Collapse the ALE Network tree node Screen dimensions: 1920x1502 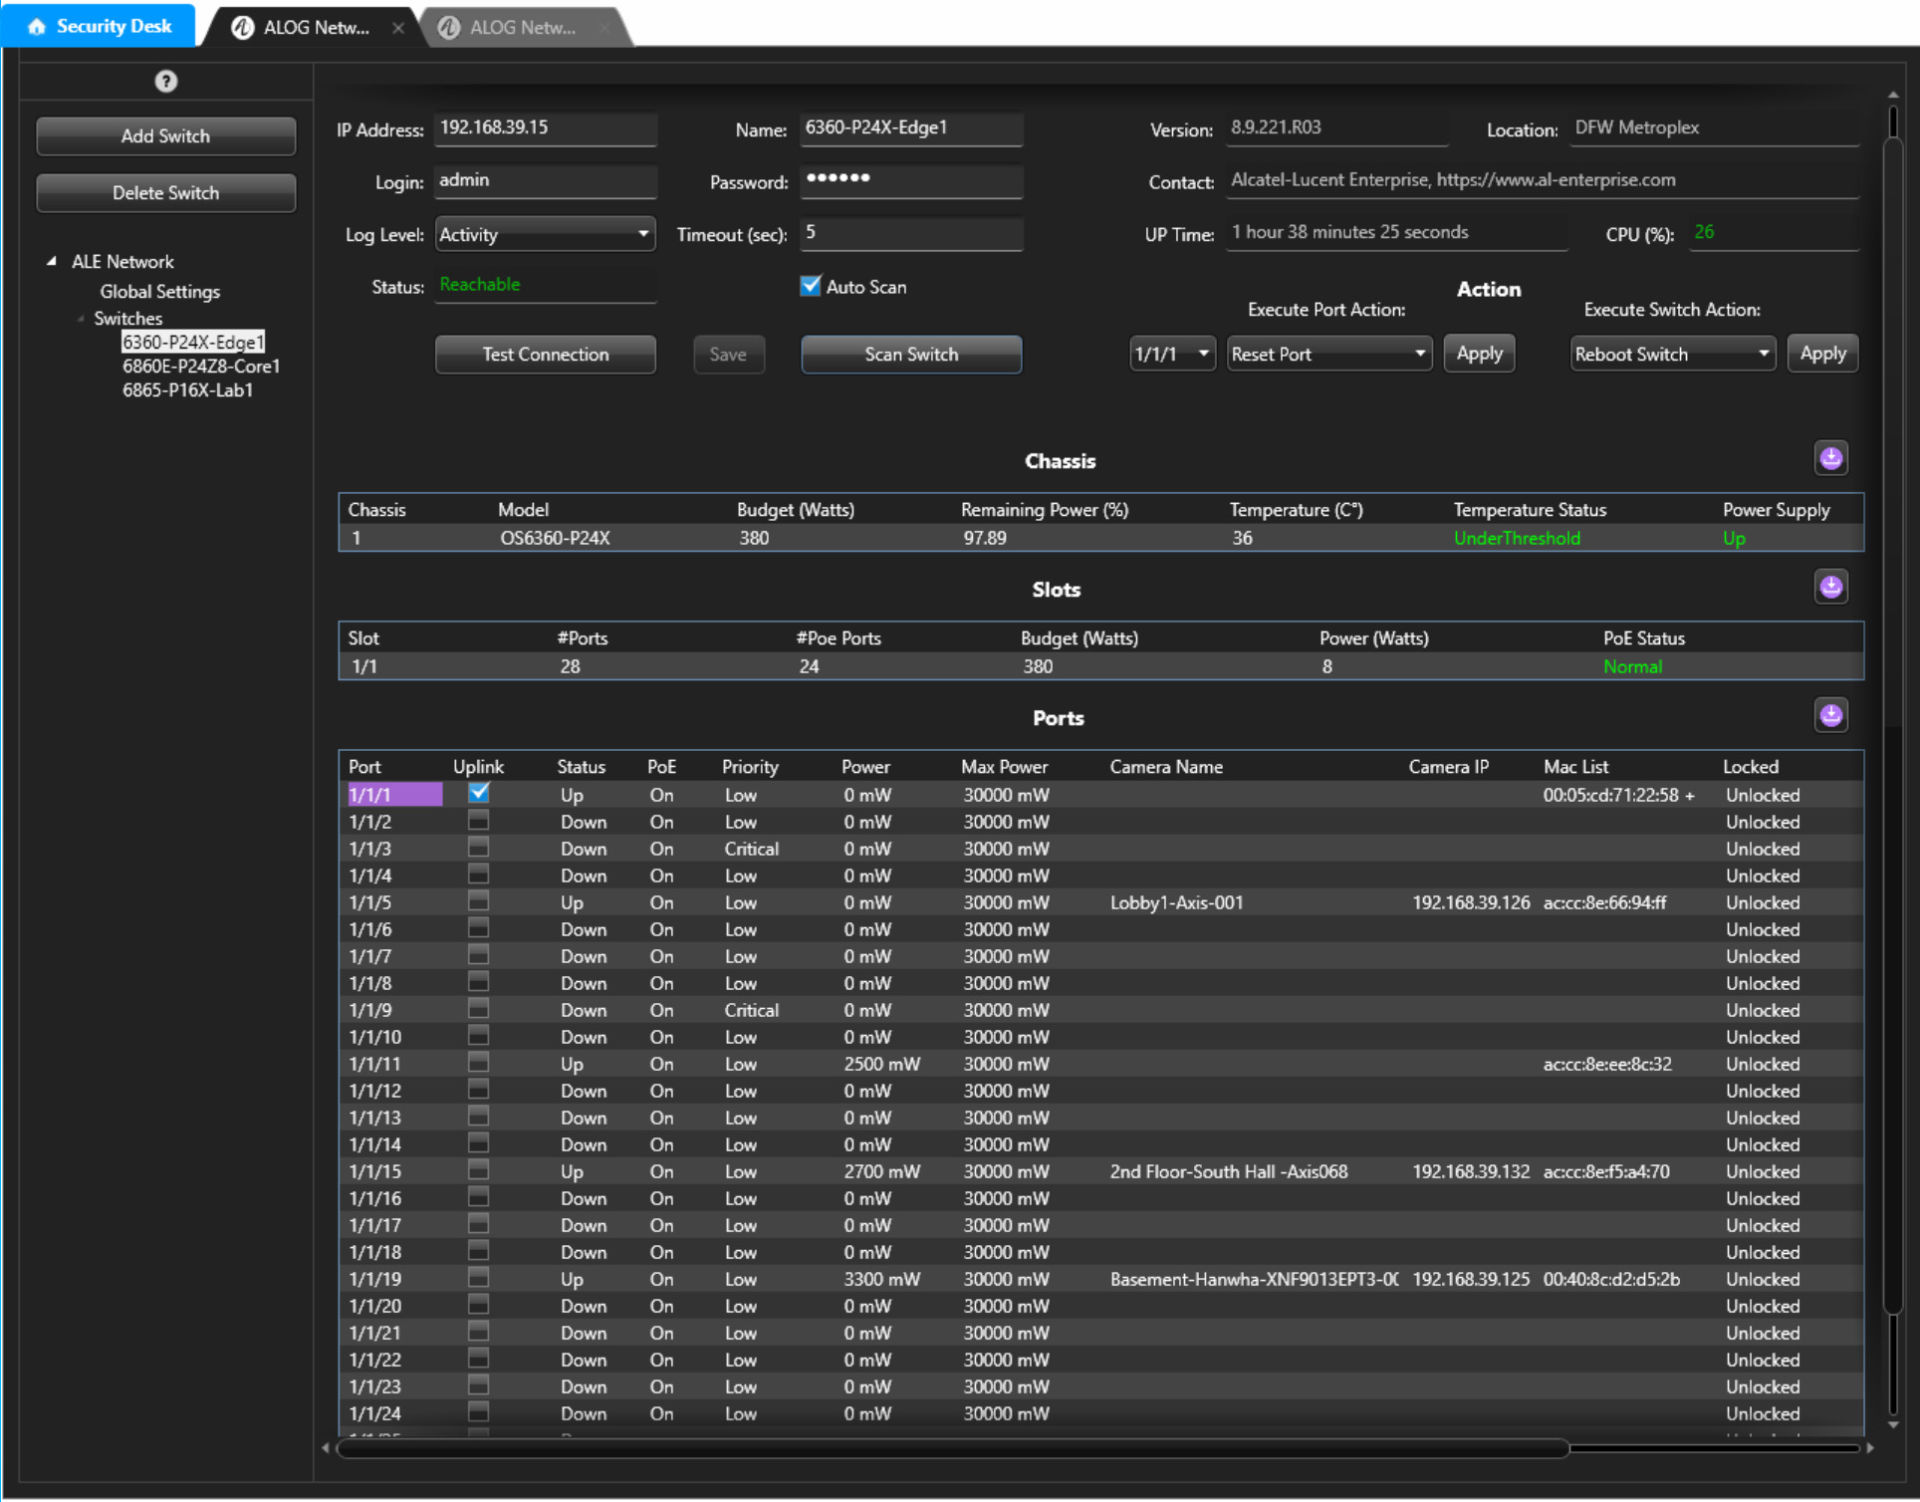(x=51, y=261)
